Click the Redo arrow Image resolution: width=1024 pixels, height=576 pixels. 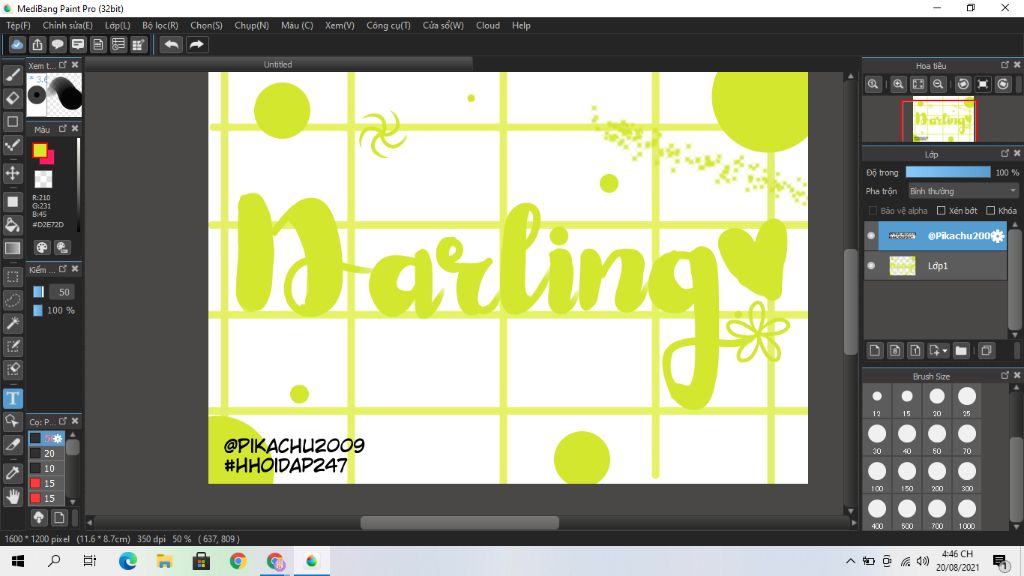click(196, 44)
